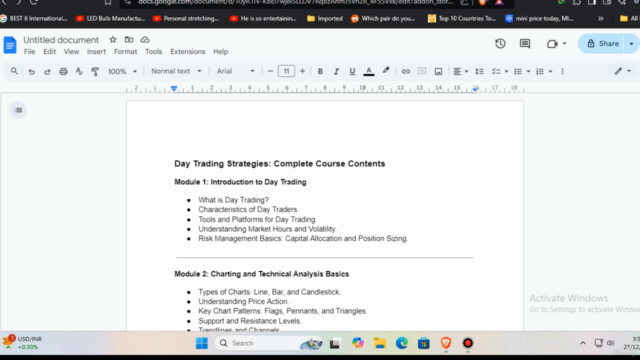Open the text color picker
This screenshot has height=360, width=640.
[x=369, y=71]
